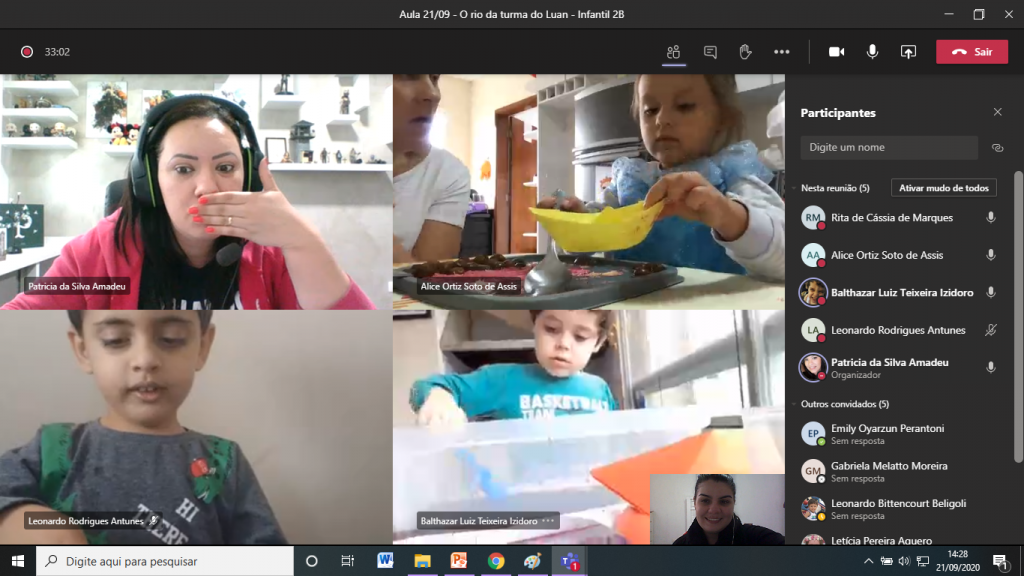Copy the meeting join link icon
1024x576 pixels.
tap(997, 148)
